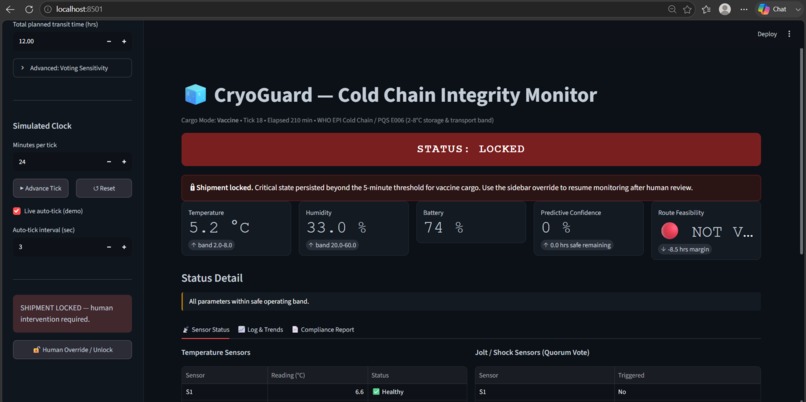The height and width of the screenshot is (402, 806).
Task: Click Human Override / Unlock button
Action: coord(72,350)
